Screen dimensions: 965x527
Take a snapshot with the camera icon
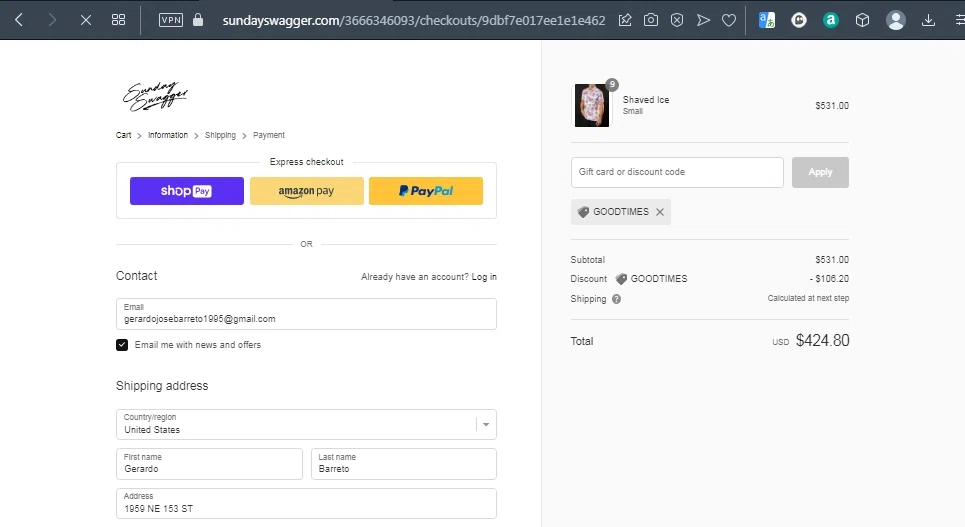(651, 20)
